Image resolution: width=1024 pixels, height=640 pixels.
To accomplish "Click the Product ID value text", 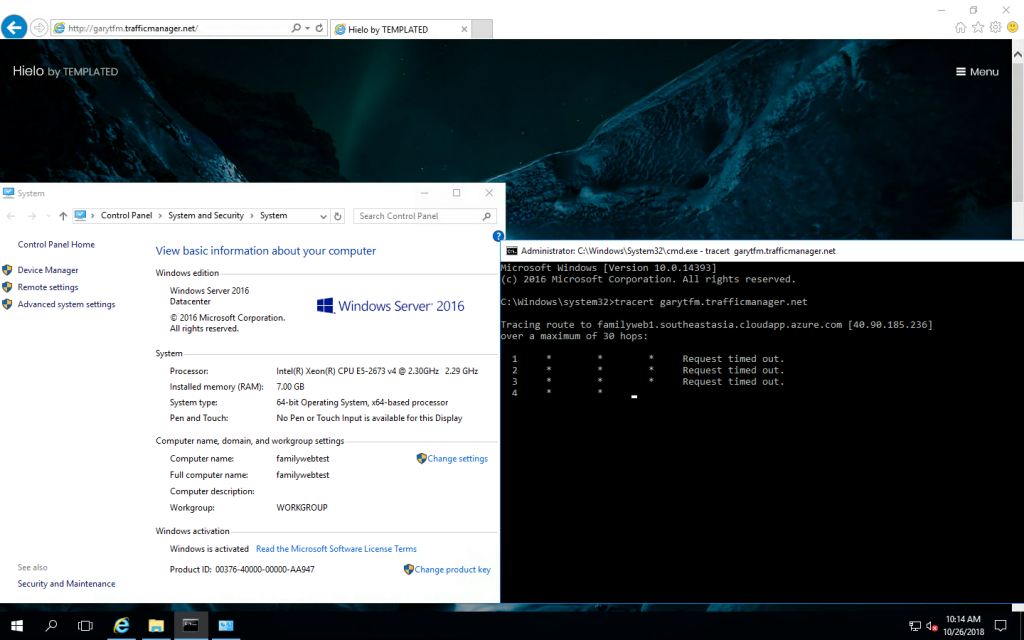I will [264, 569].
